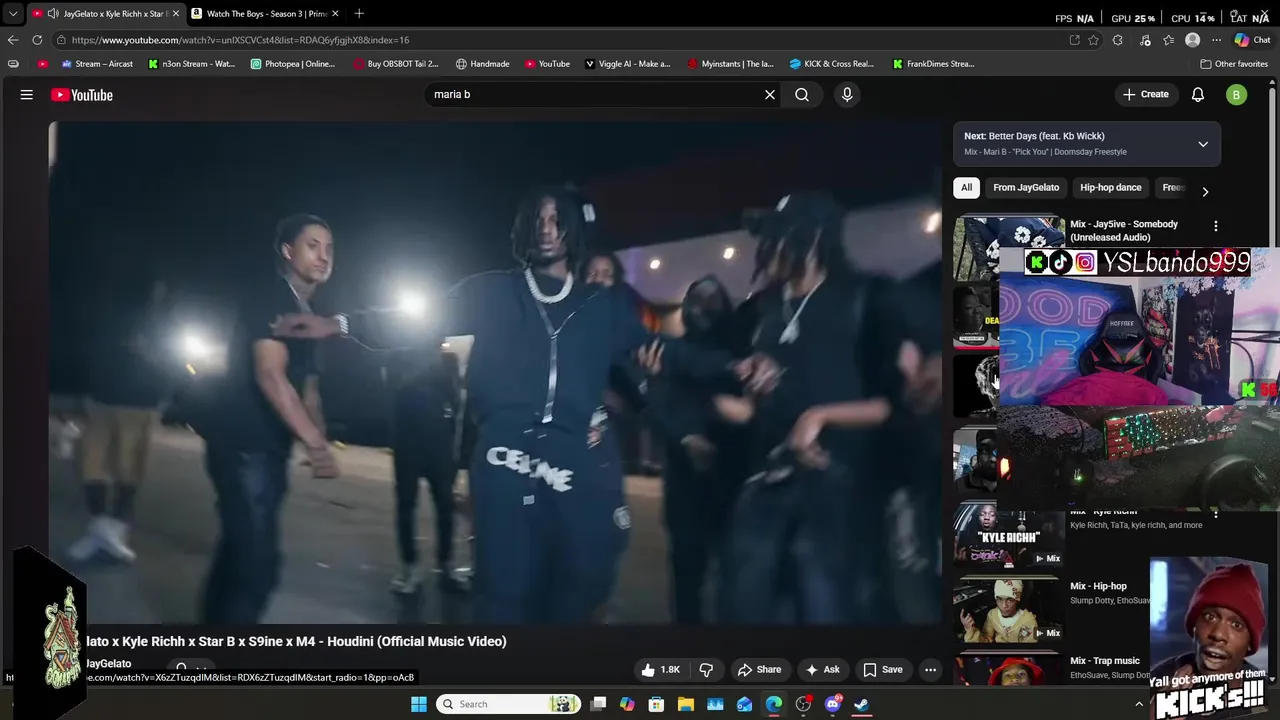Open KICK & Cross Real bookmark
The width and height of the screenshot is (1280, 720).
[x=832, y=64]
